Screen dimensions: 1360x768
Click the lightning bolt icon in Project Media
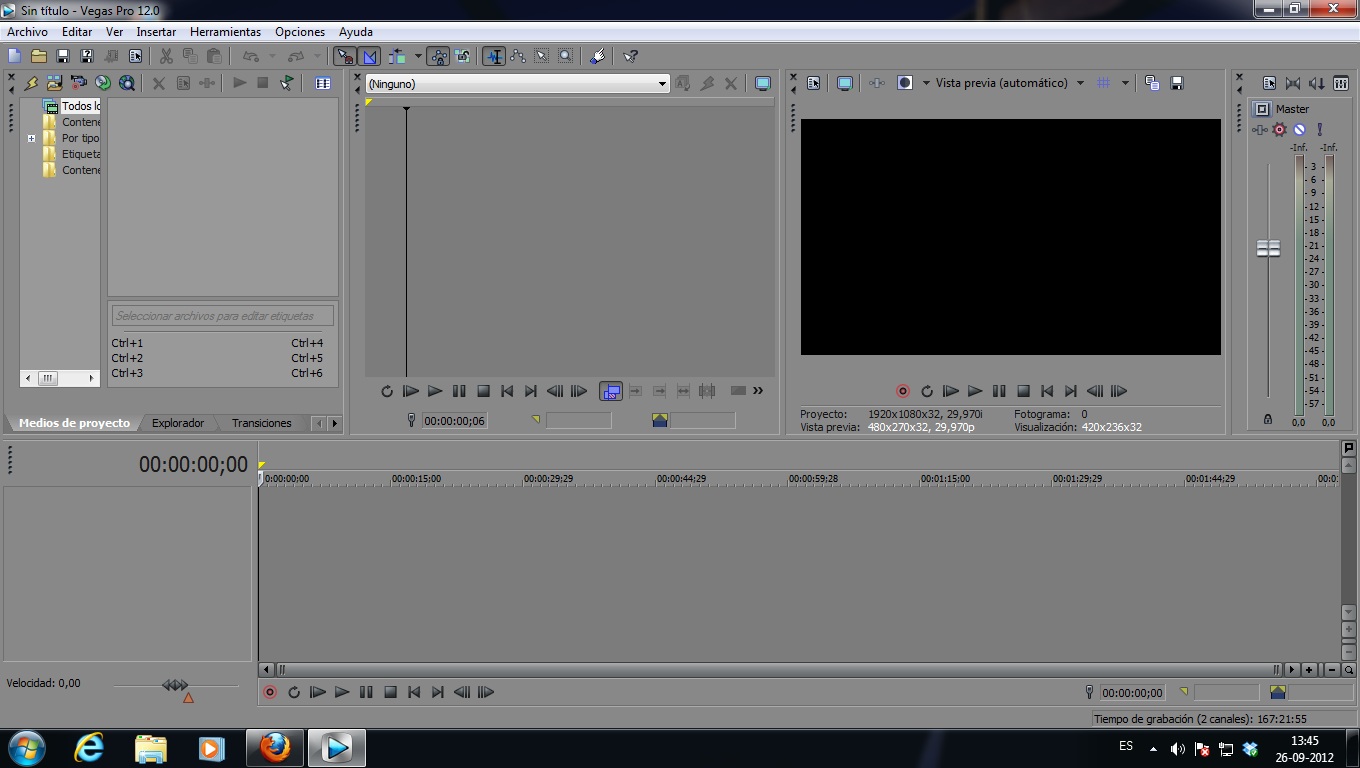31,83
